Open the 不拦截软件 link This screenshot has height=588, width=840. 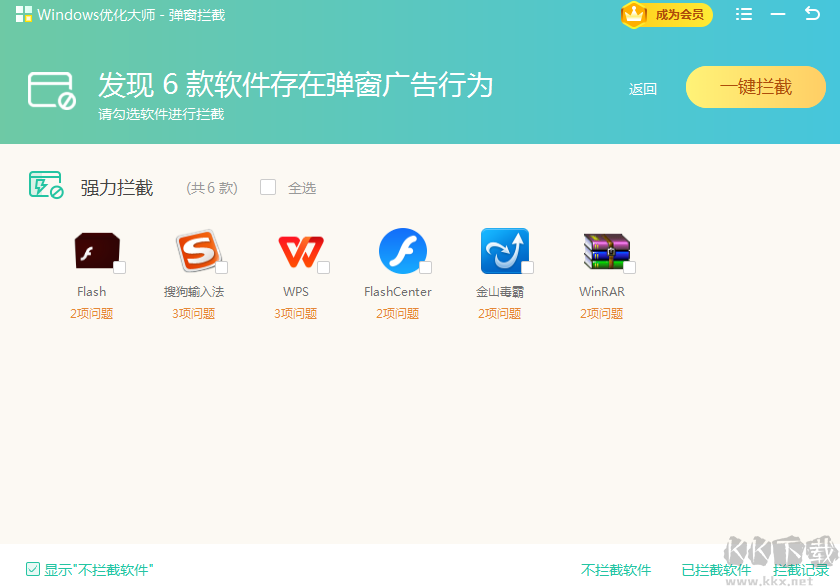616,569
